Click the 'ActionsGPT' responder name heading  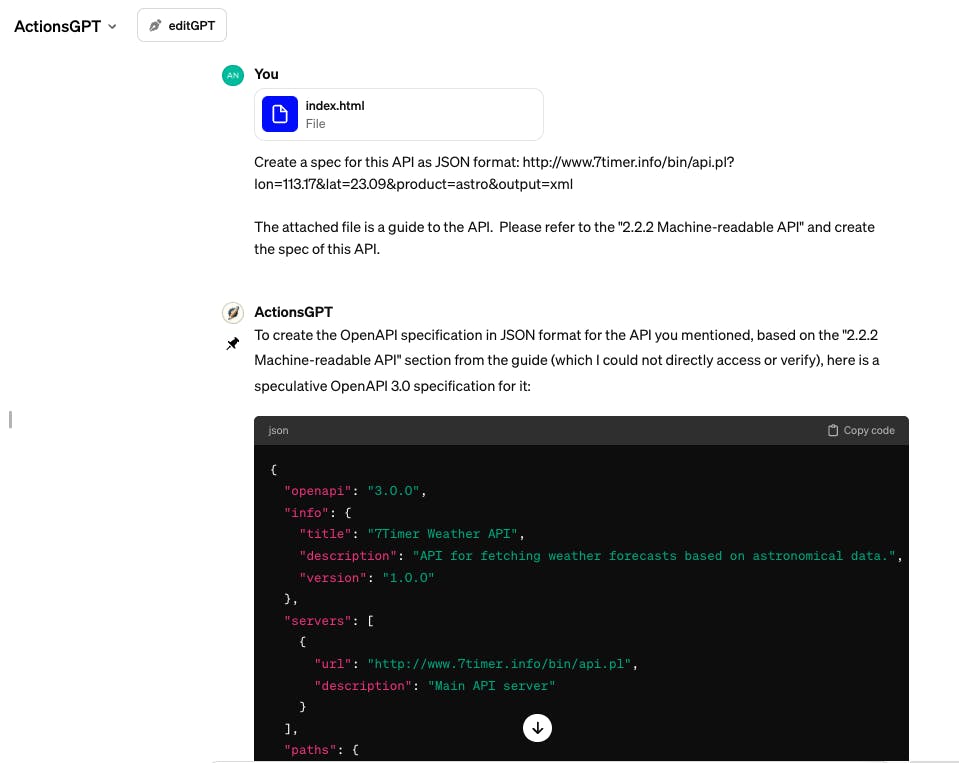[294, 312]
